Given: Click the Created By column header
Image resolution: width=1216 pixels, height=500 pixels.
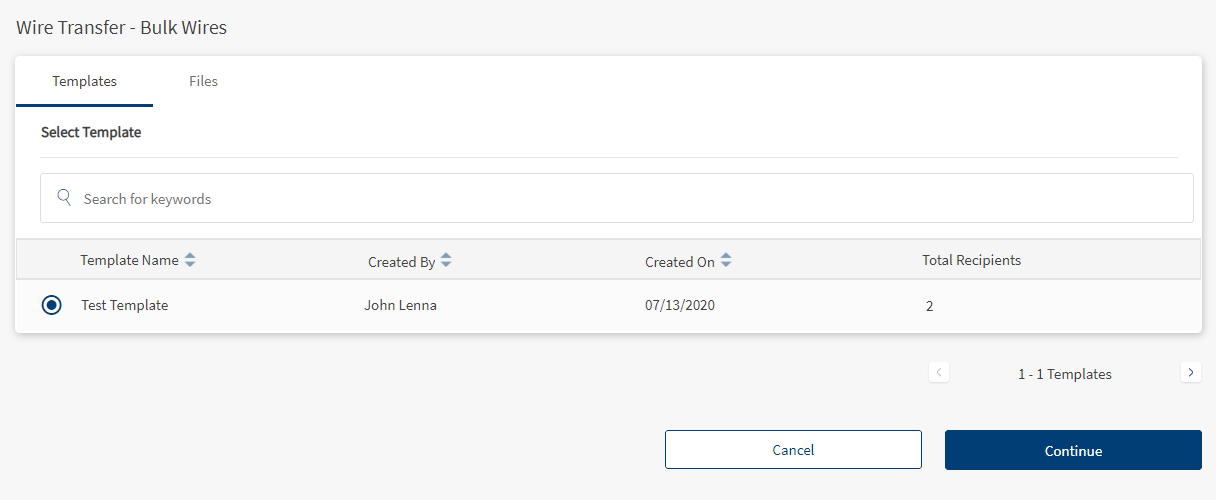Looking at the screenshot, I should 401,262.
